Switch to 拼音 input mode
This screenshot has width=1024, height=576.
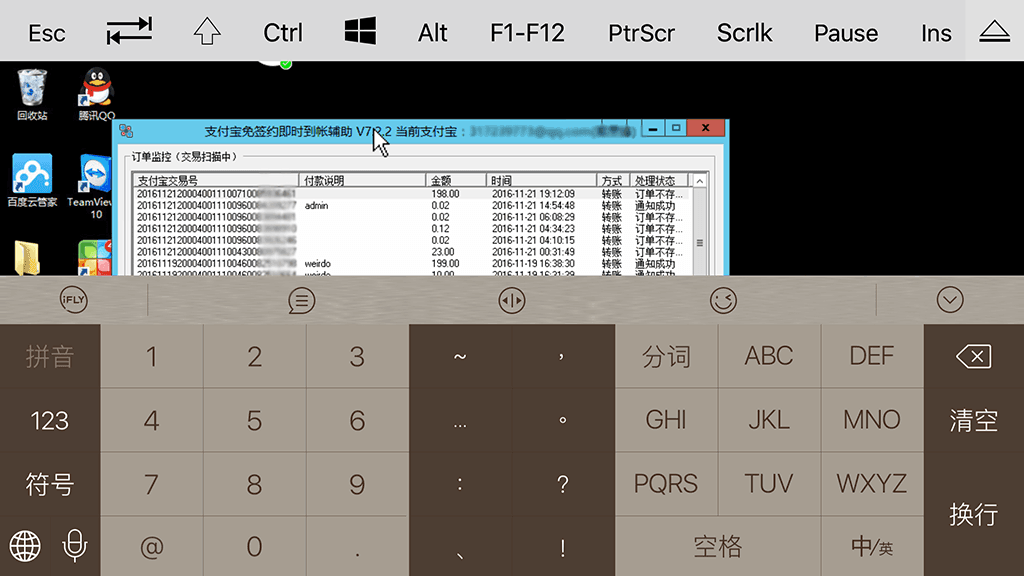tap(50, 357)
